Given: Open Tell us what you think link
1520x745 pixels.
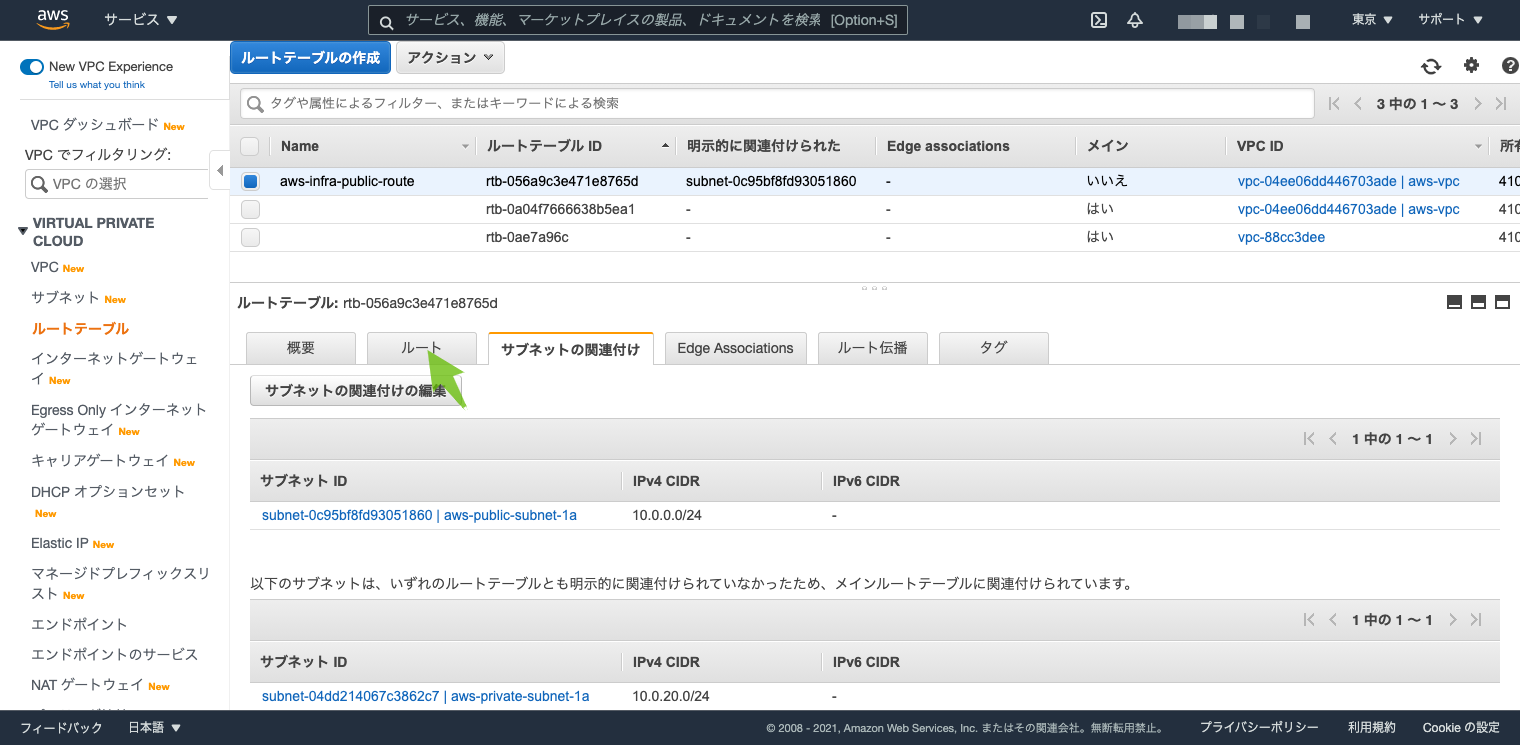Looking at the screenshot, I should pyautogui.click(x=97, y=85).
